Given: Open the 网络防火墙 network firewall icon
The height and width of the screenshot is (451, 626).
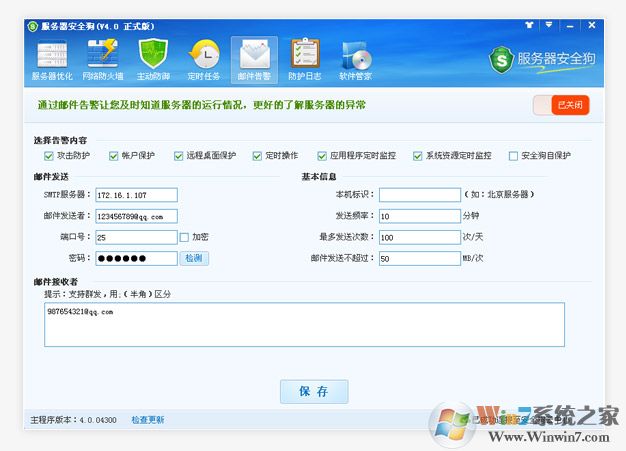Looking at the screenshot, I should pyautogui.click(x=103, y=60).
